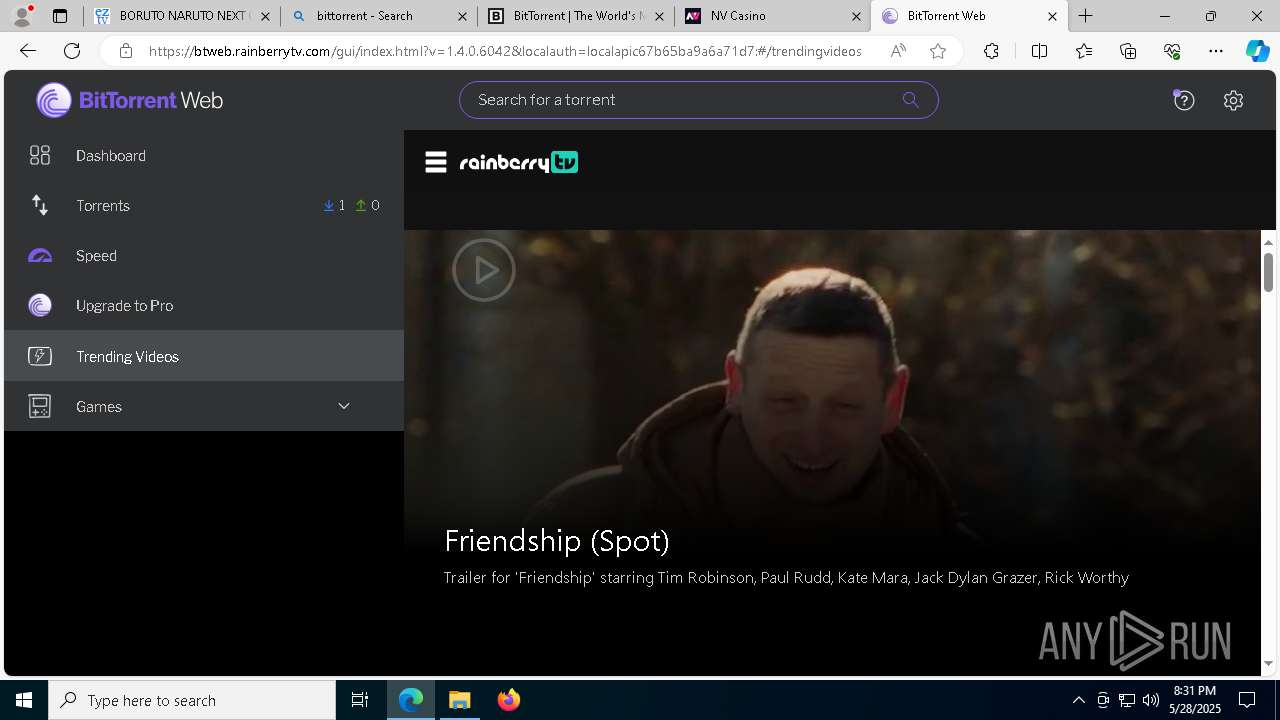1280x720 pixels.
Task: Open File Explorer from taskbar
Action: point(460,700)
